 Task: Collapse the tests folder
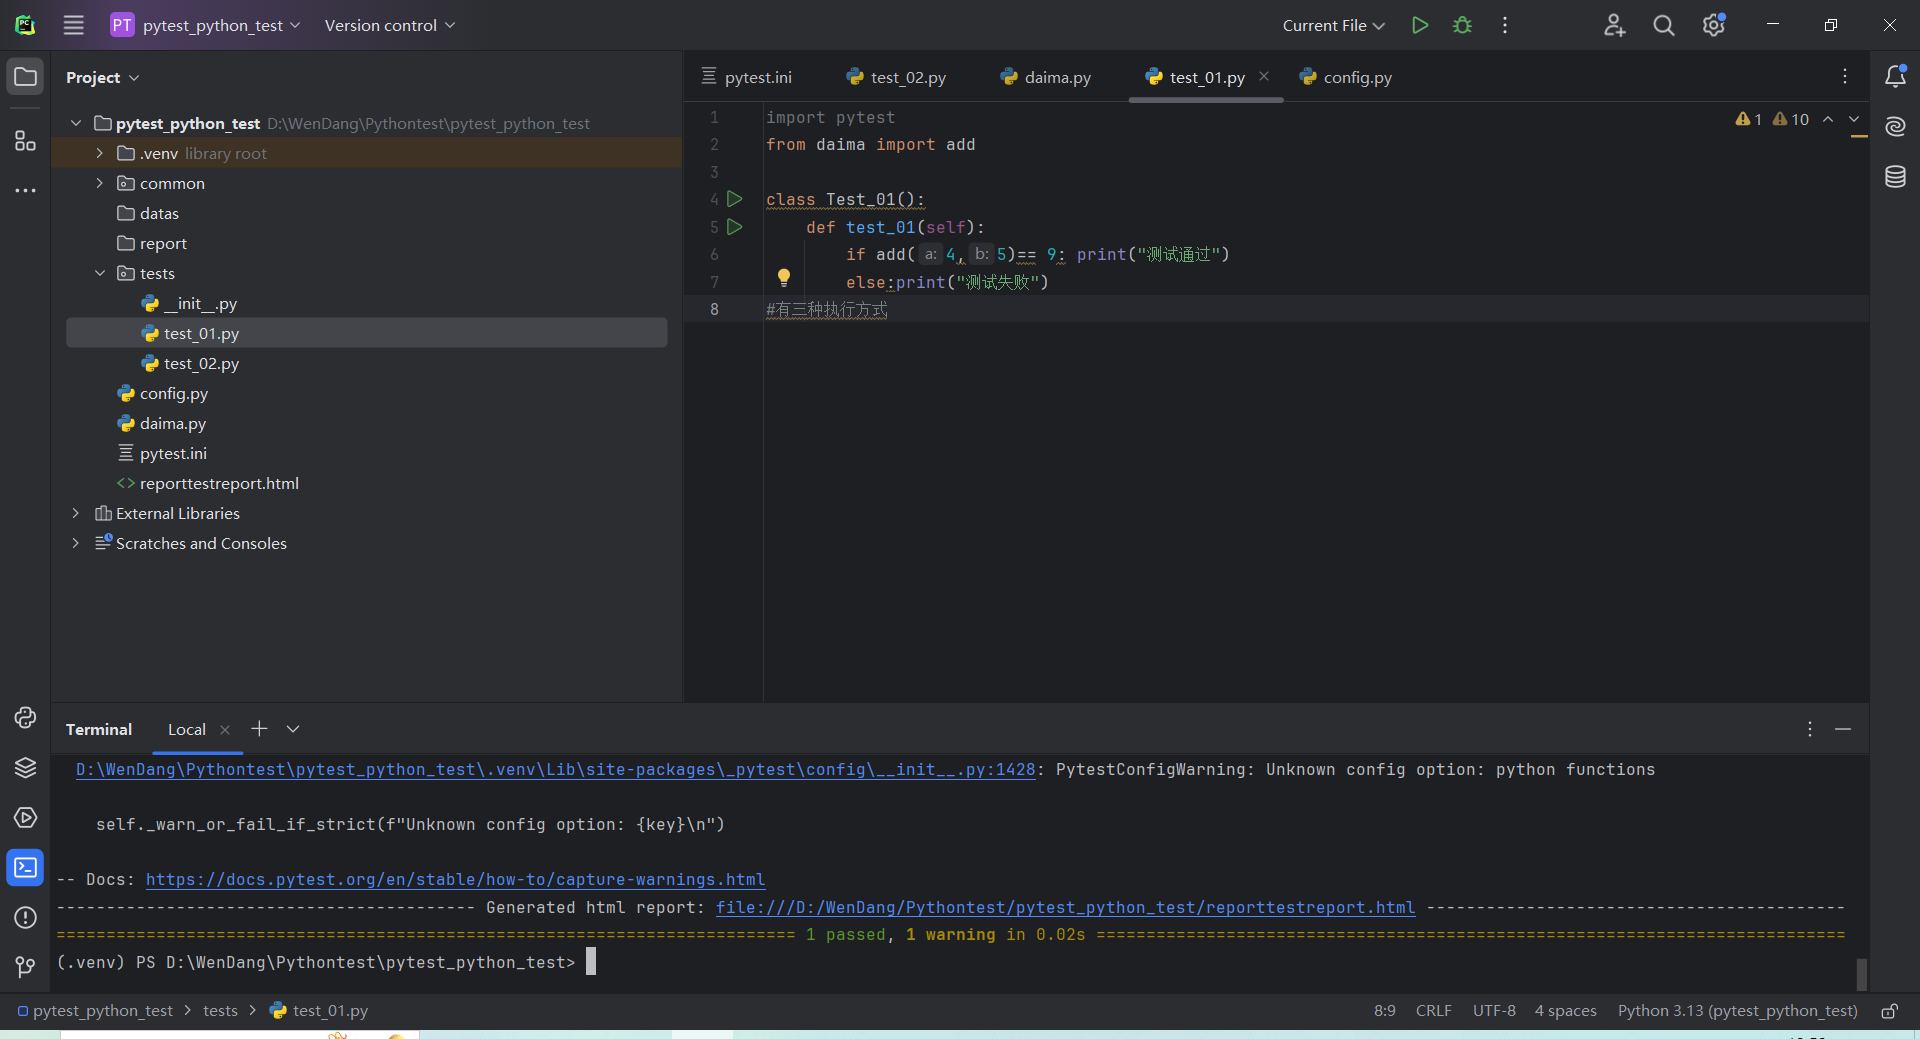pyautogui.click(x=100, y=273)
